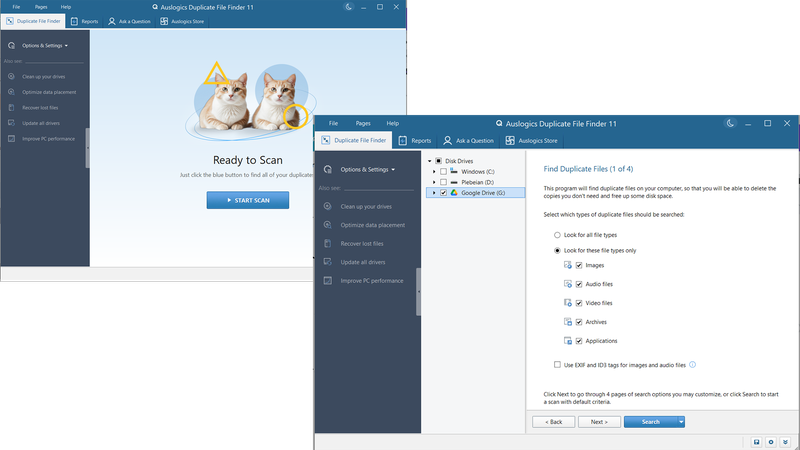Click the blue Search button
800x450 pixels.
[651, 422]
